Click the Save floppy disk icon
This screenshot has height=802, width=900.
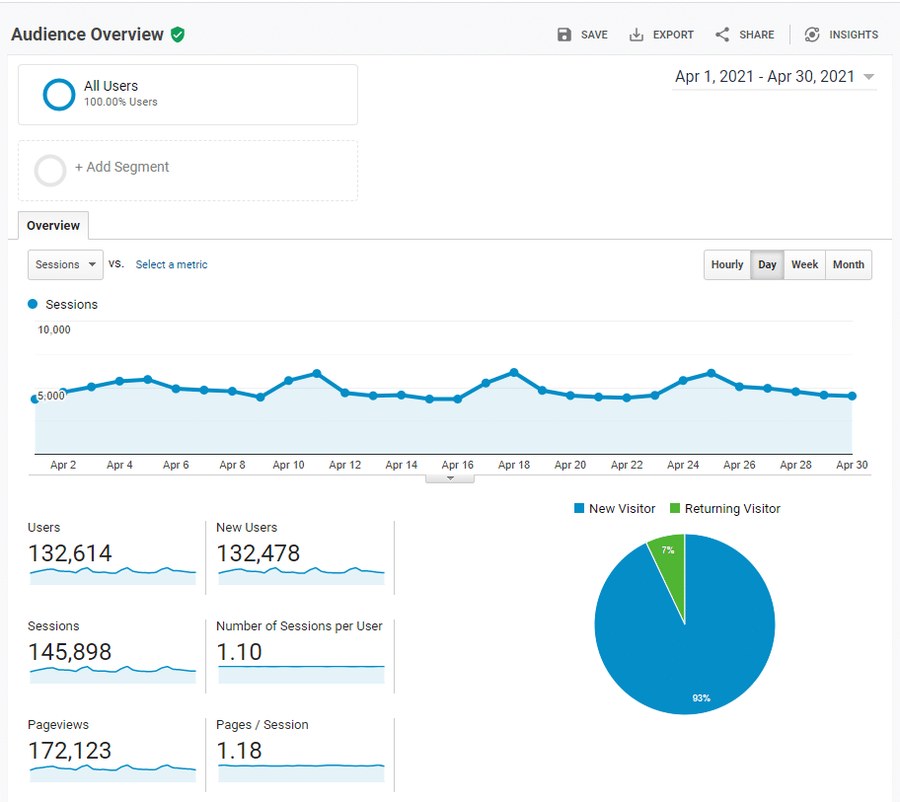[564, 34]
